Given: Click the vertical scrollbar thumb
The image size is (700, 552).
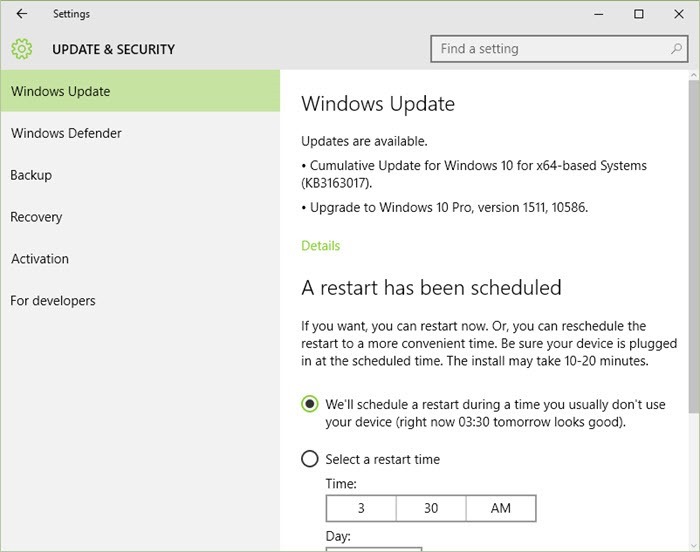Looking at the screenshot, I should click(x=694, y=247).
